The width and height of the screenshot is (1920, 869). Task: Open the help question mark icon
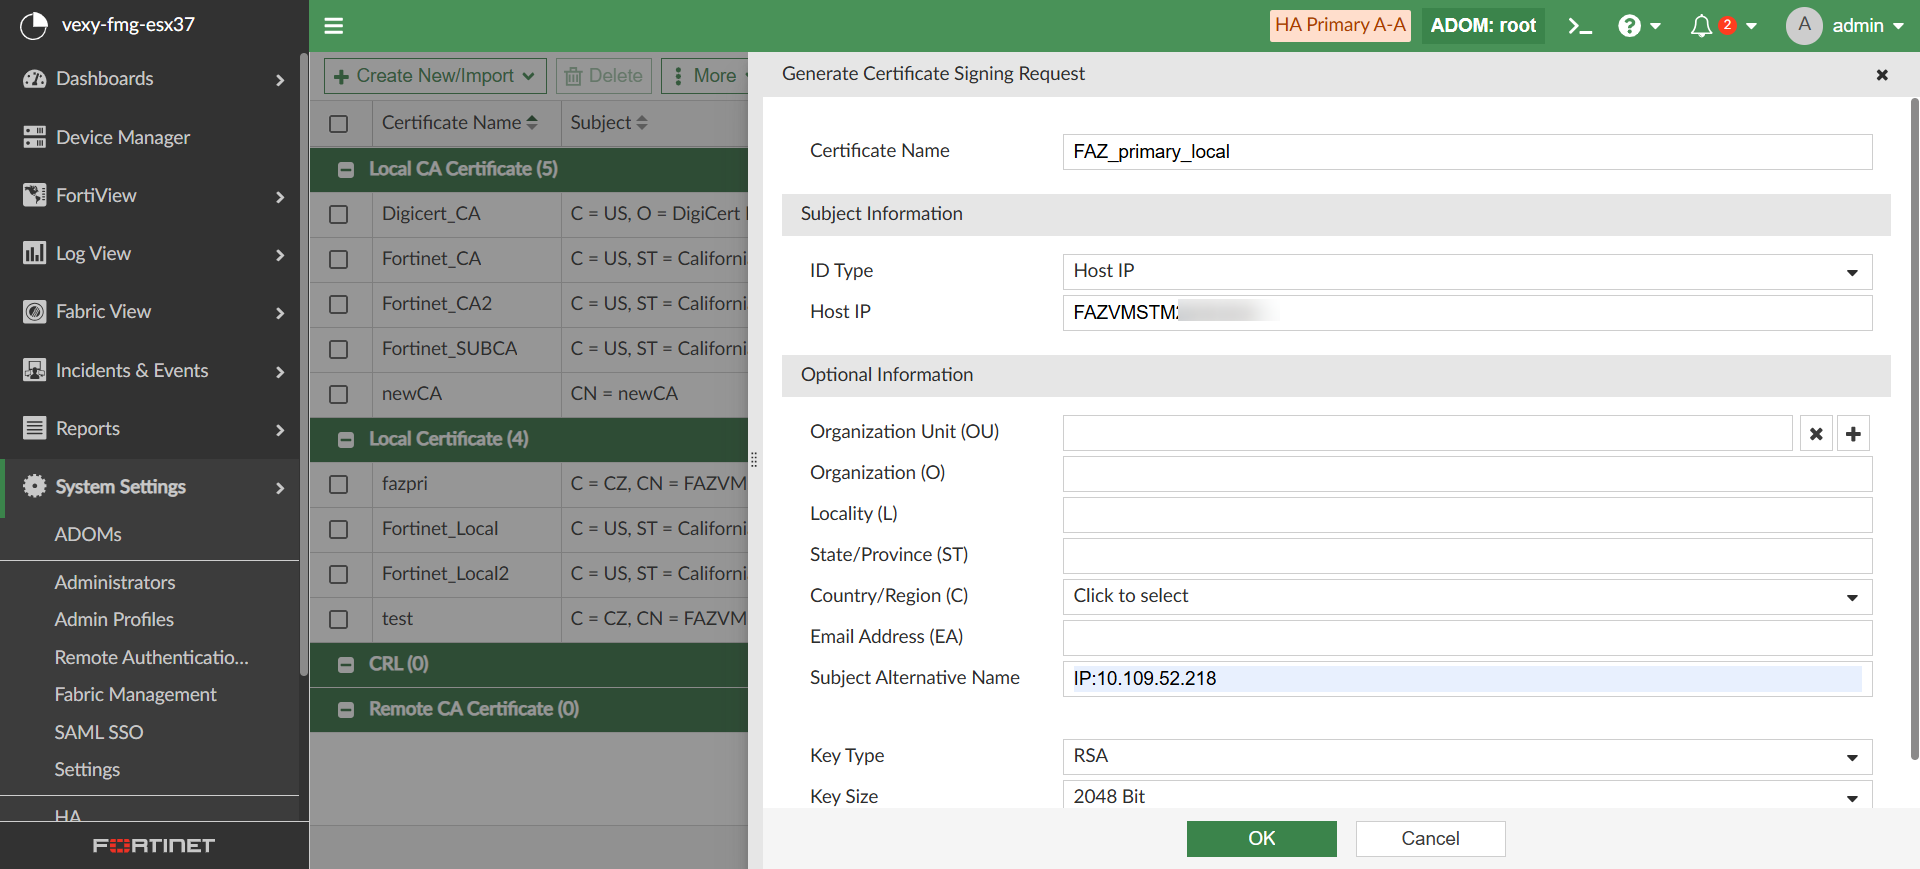click(x=1630, y=26)
